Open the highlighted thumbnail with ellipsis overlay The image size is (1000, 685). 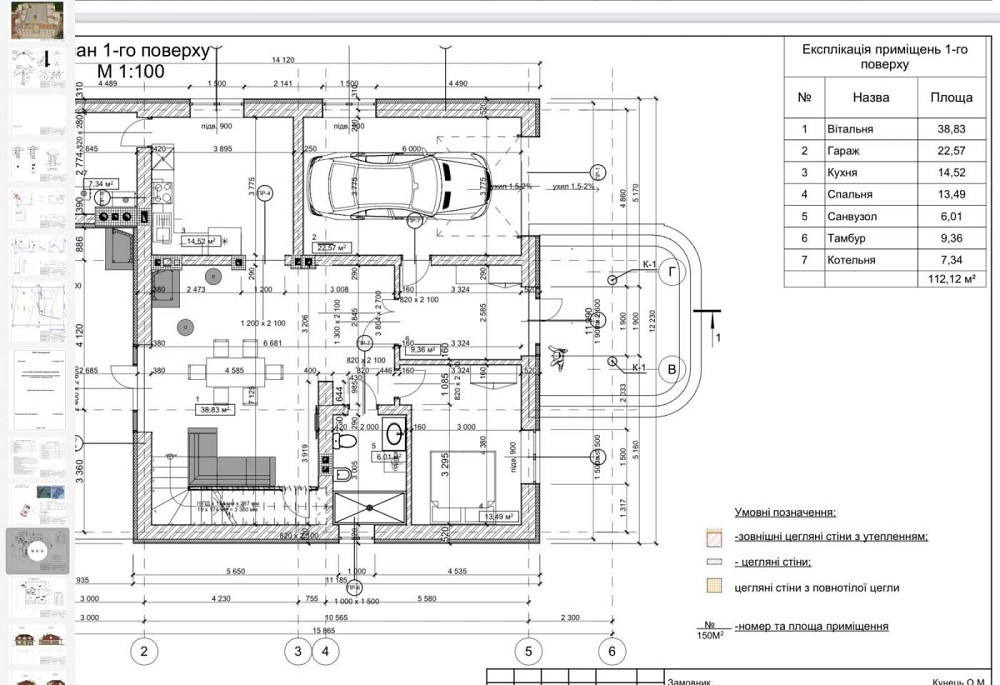(37, 550)
